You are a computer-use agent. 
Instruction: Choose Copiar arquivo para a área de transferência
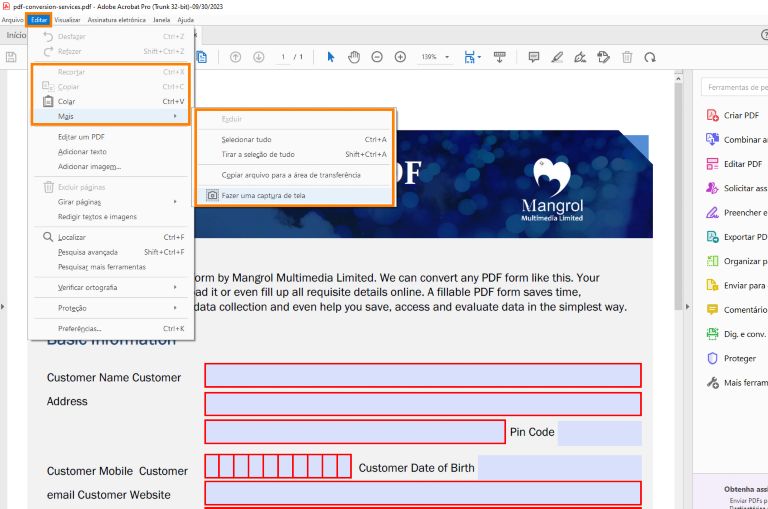[295, 175]
